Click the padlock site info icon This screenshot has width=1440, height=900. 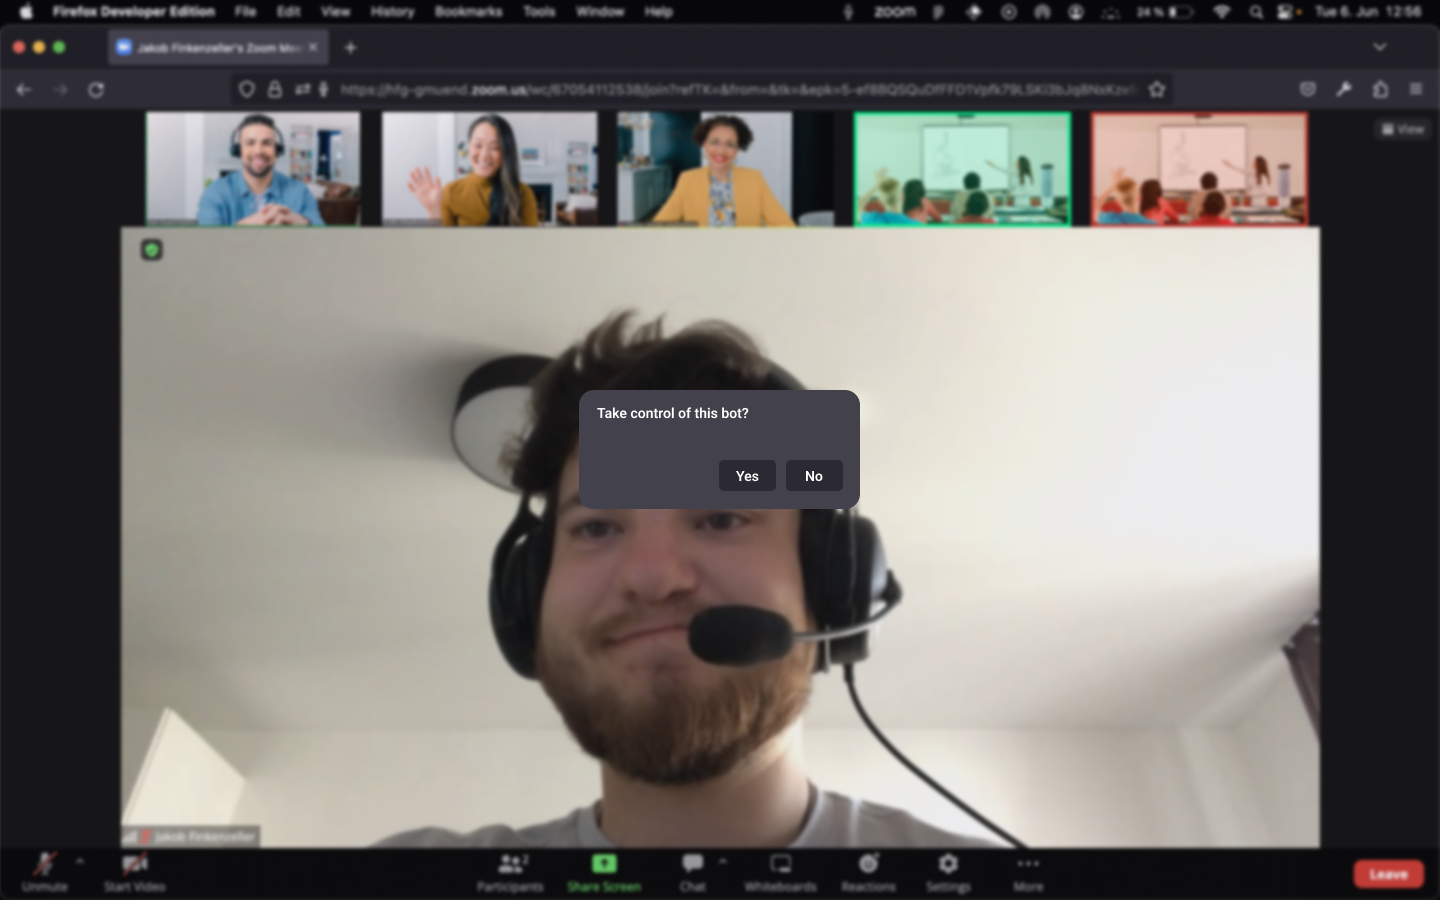click(x=274, y=89)
